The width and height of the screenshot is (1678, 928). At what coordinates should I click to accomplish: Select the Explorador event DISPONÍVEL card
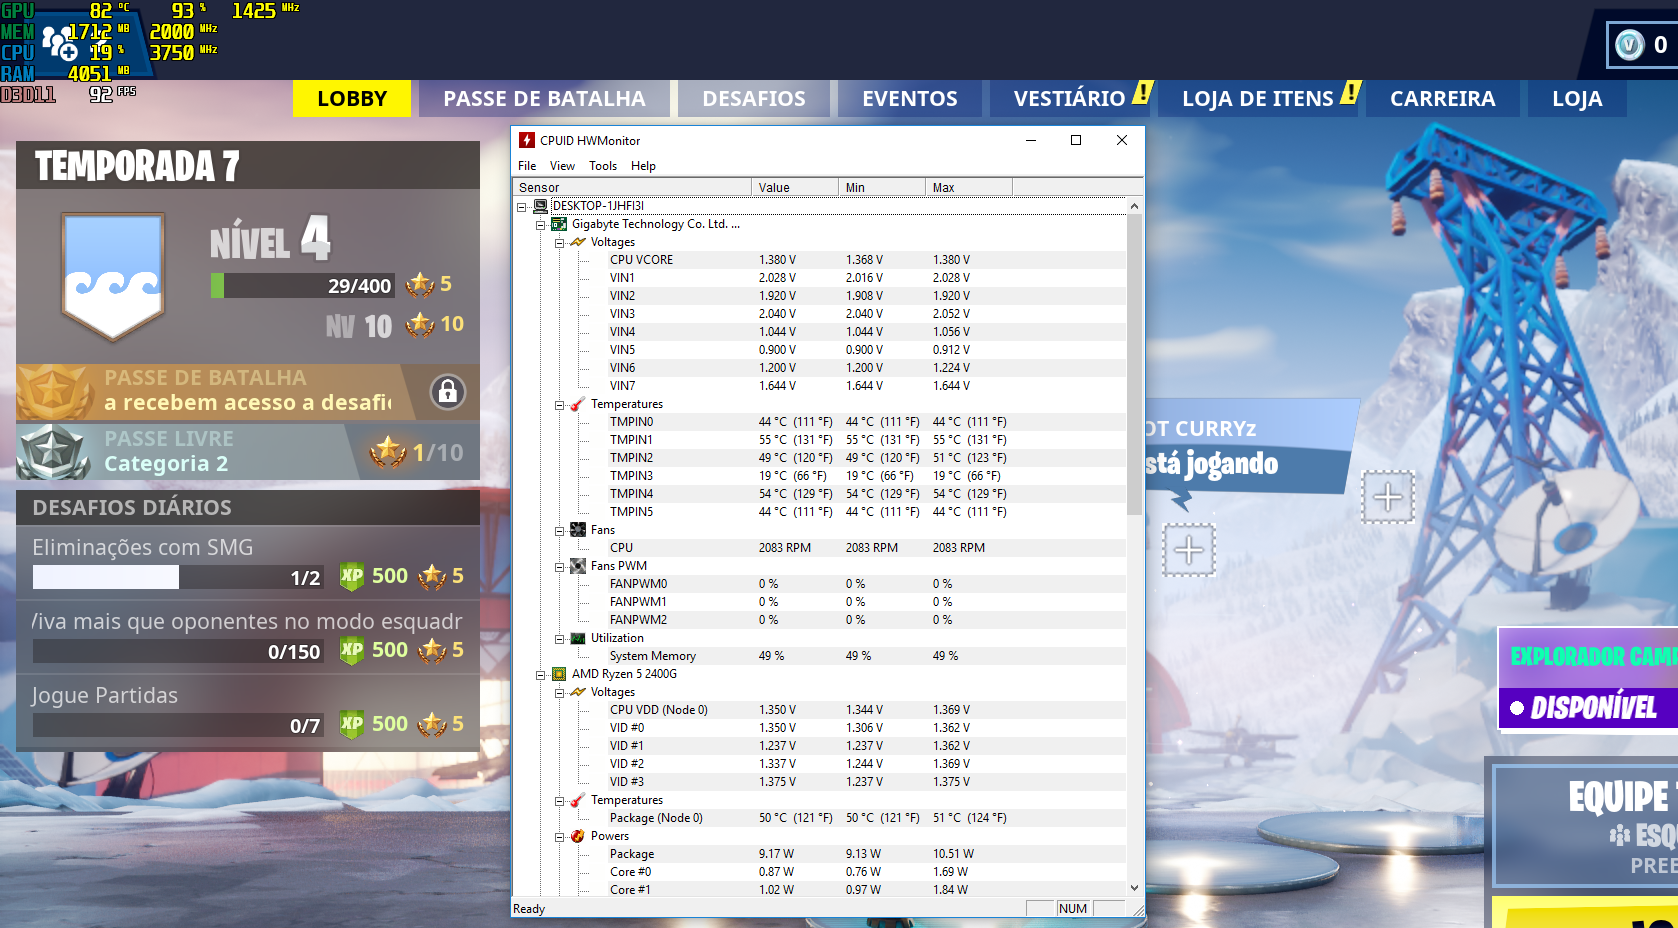coord(1588,679)
